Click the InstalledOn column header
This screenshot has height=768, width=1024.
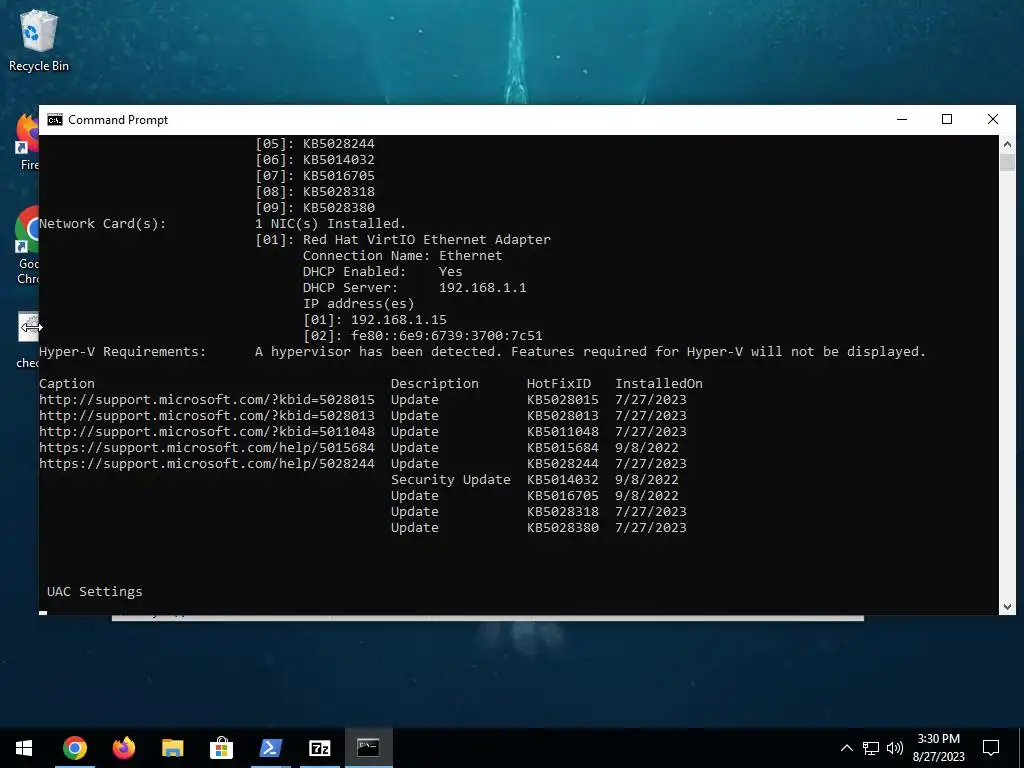click(659, 384)
